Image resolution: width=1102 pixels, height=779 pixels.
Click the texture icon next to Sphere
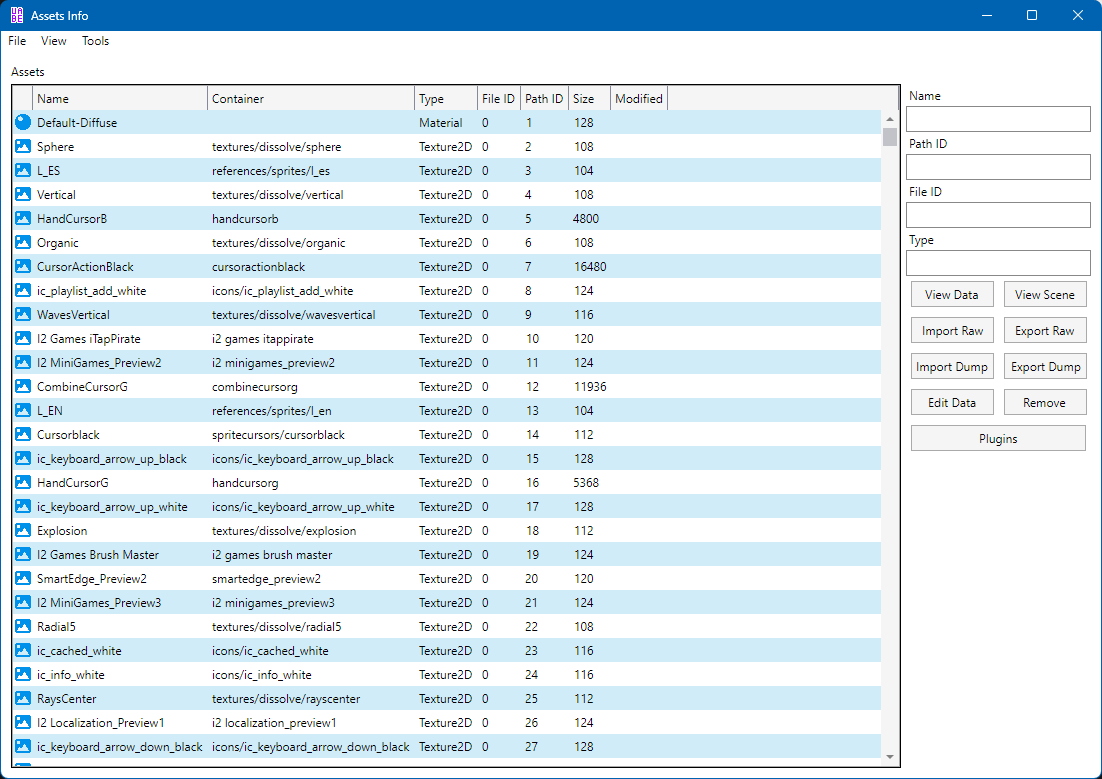coord(23,146)
